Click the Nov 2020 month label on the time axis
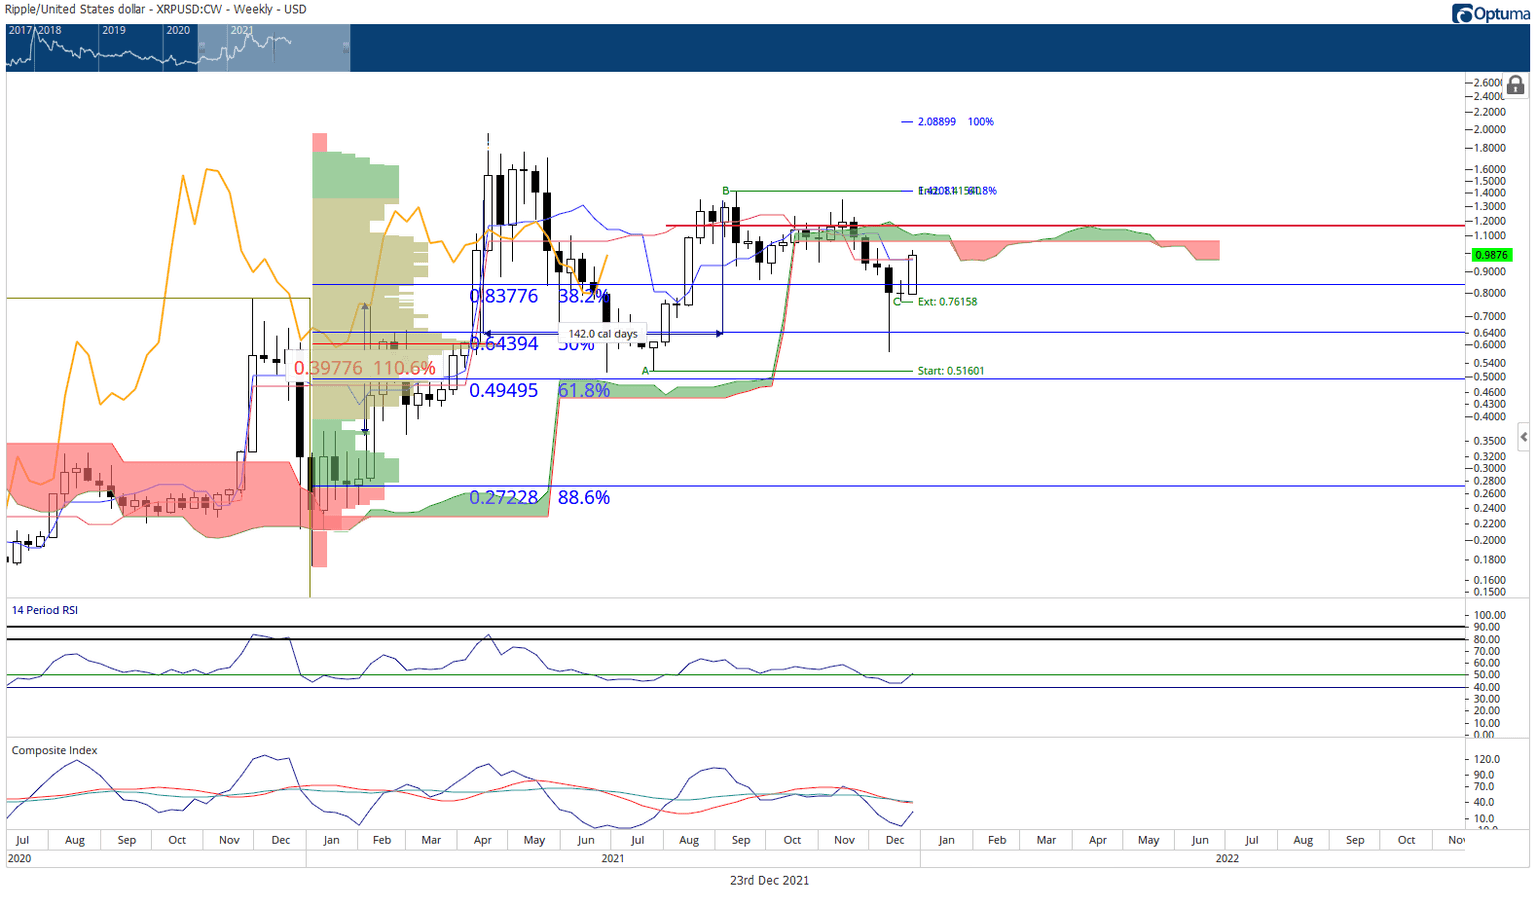Image resolution: width=1536 pixels, height=899 pixels. [x=229, y=840]
